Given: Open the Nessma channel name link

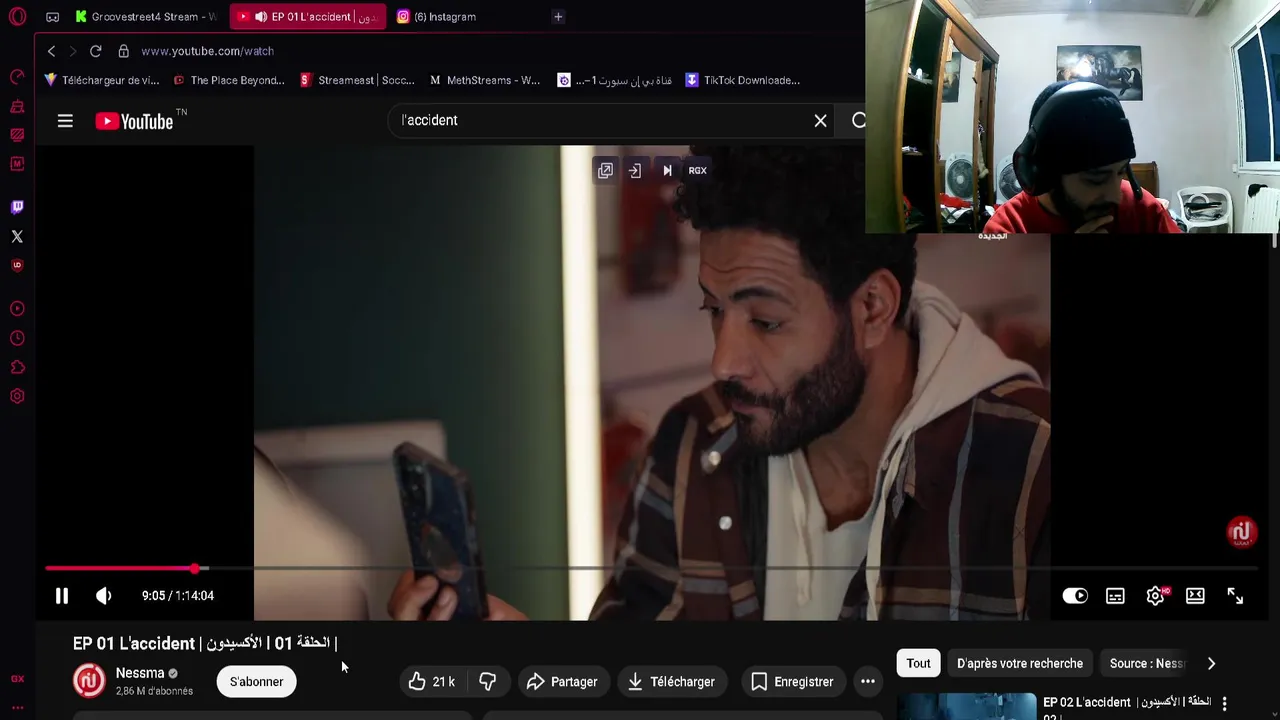Looking at the screenshot, I should point(140,673).
